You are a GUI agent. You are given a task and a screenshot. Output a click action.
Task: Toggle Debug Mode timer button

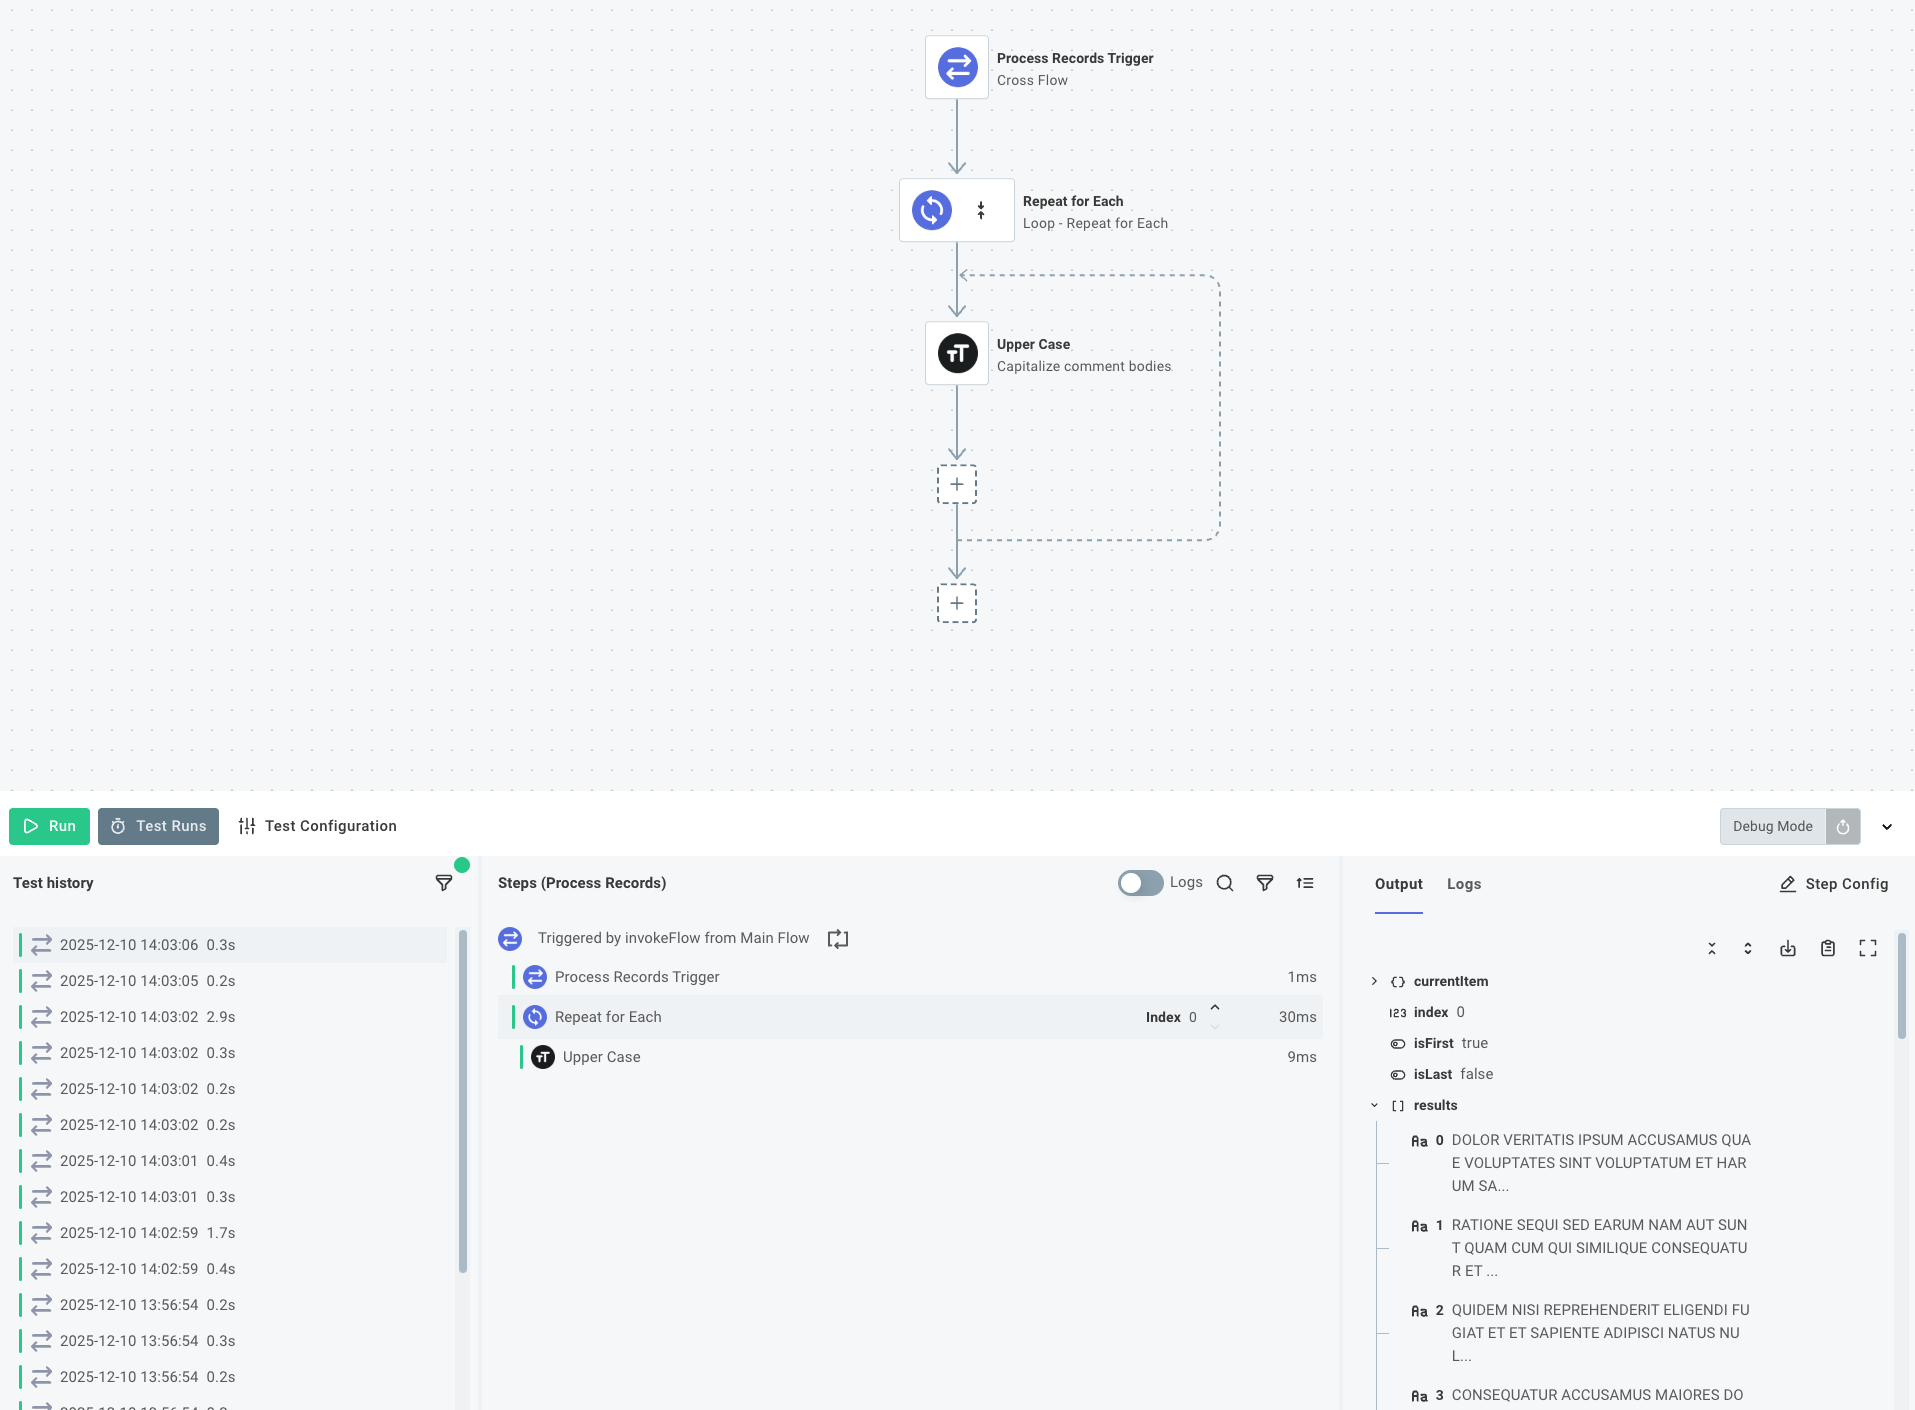tap(1841, 826)
